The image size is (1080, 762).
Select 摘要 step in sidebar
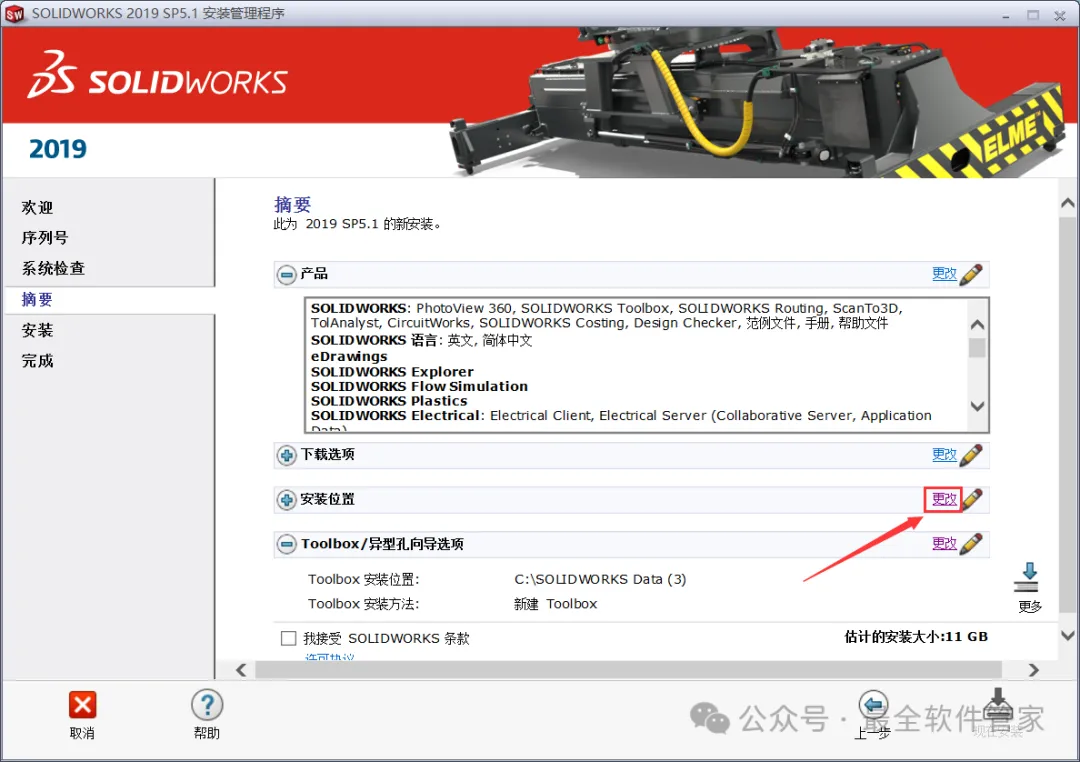37,299
